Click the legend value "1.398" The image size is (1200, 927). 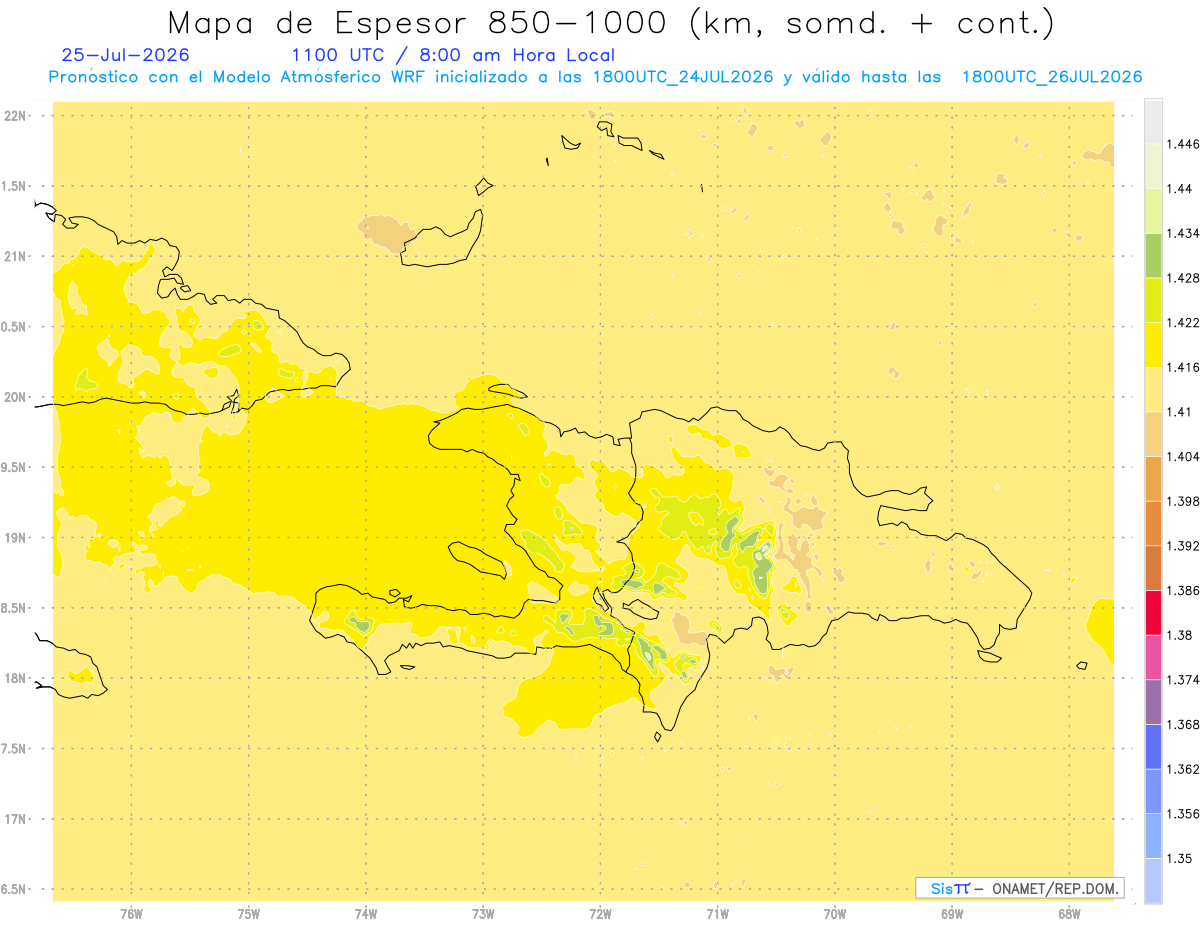coord(1183,501)
